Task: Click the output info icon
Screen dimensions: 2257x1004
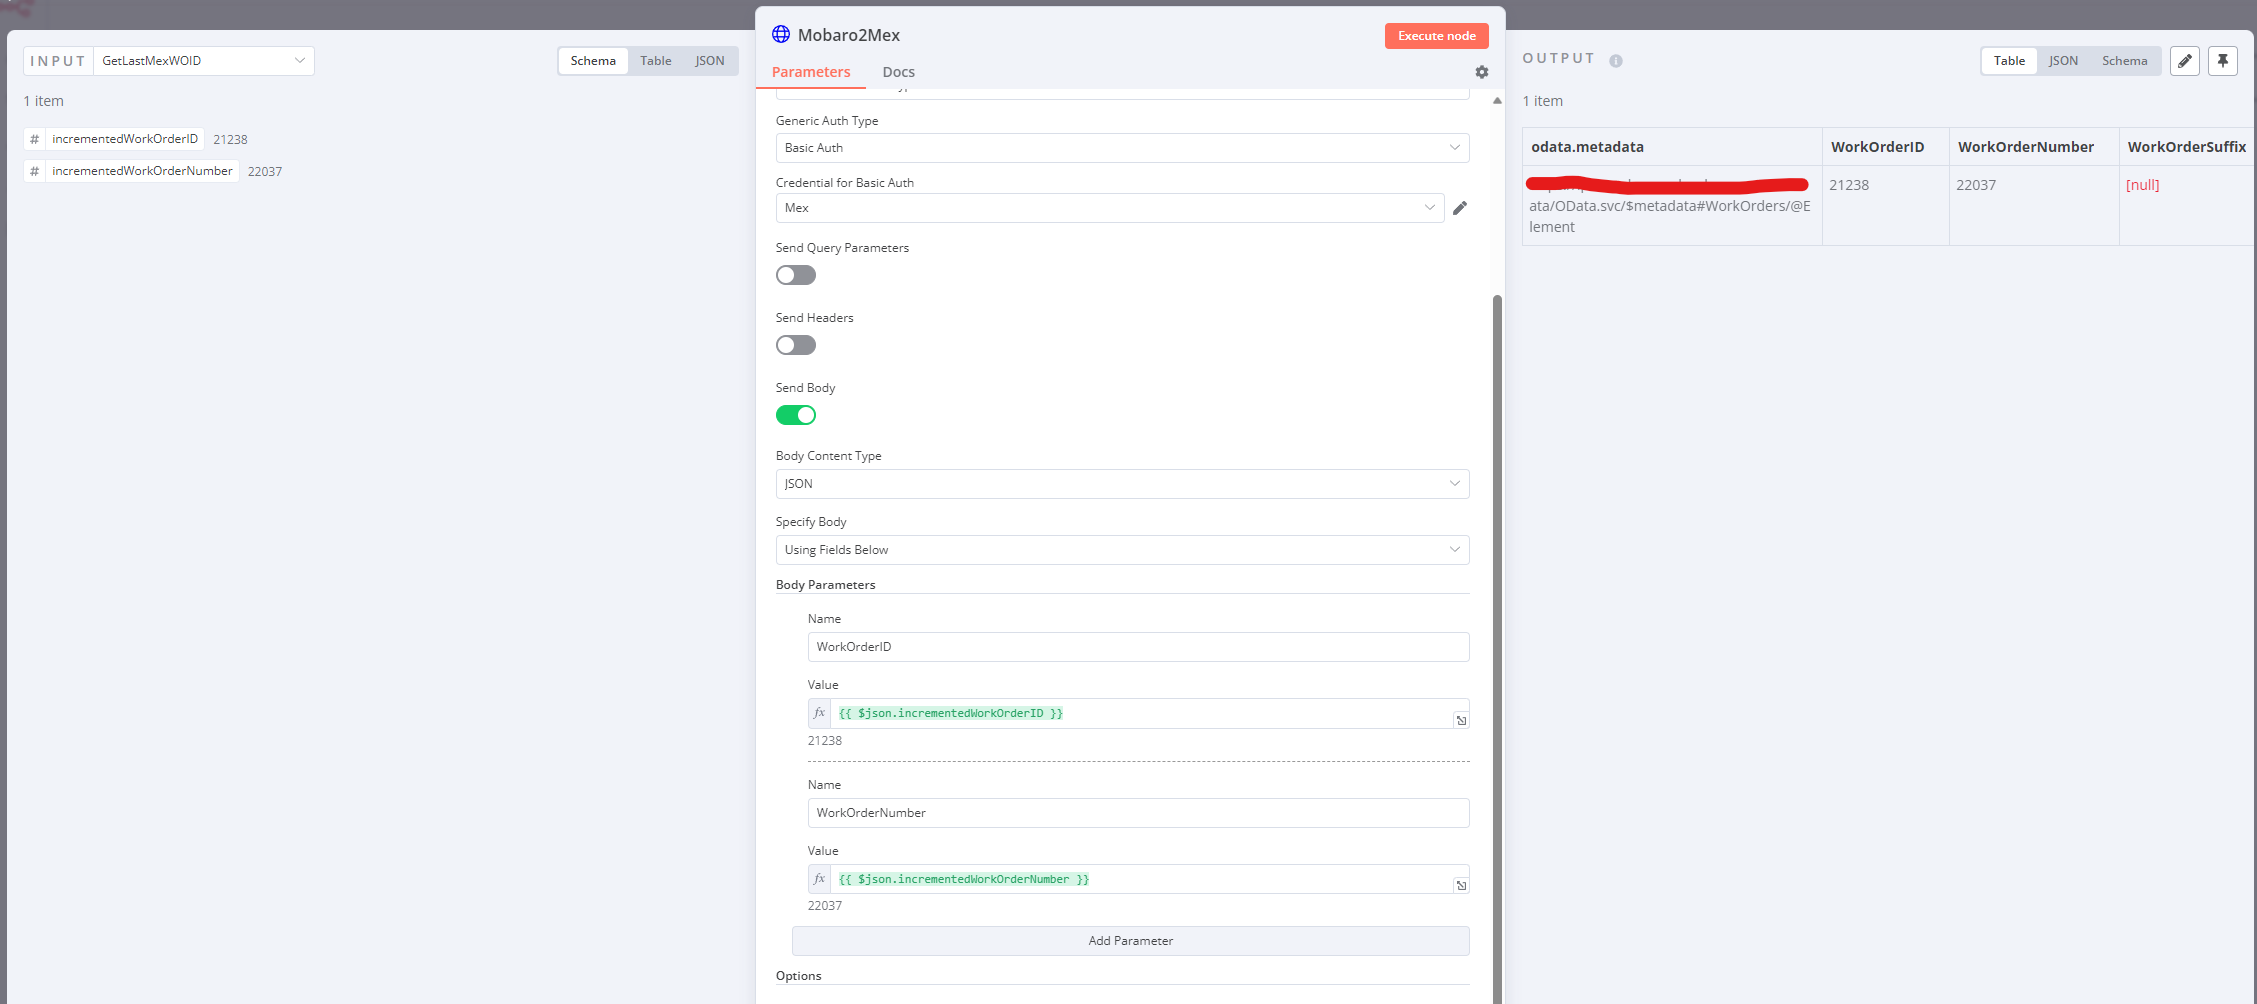Action: coord(1615,61)
